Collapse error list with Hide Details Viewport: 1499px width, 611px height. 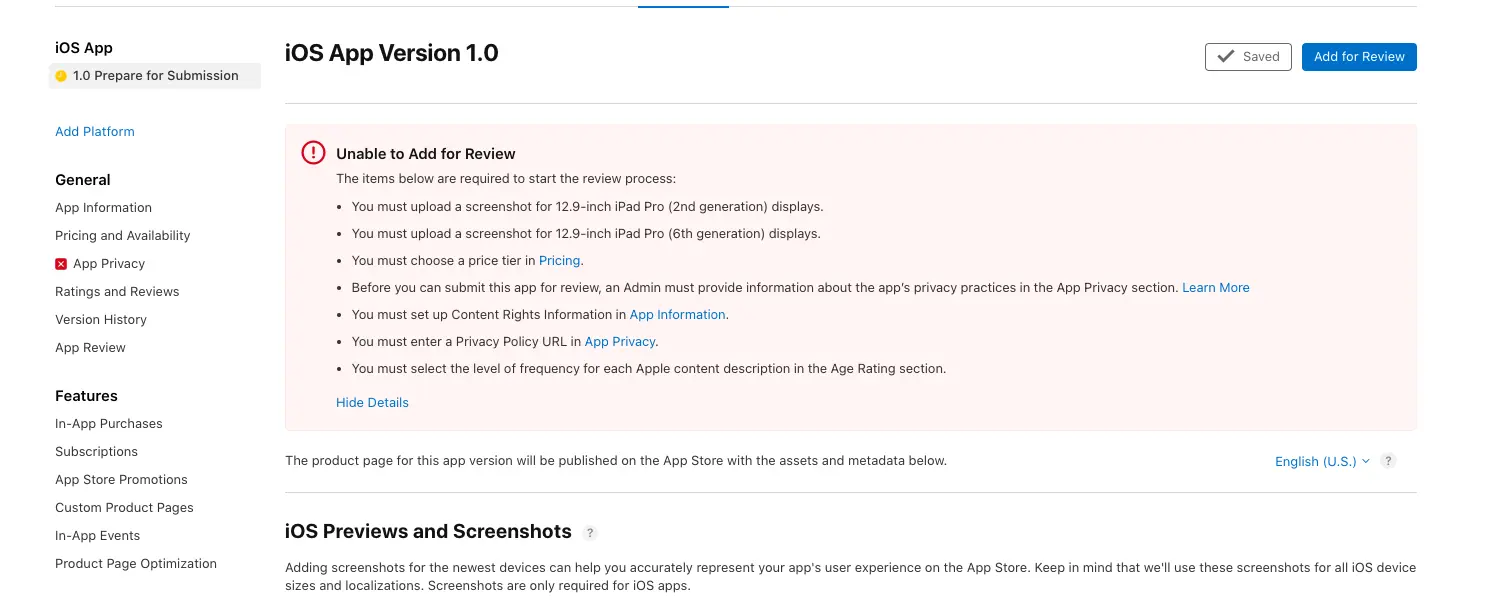(372, 402)
